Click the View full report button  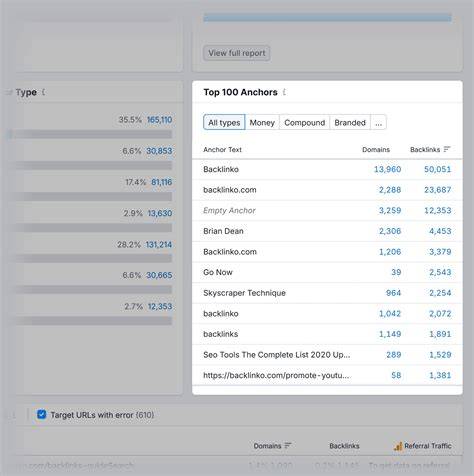click(x=237, y=53)
